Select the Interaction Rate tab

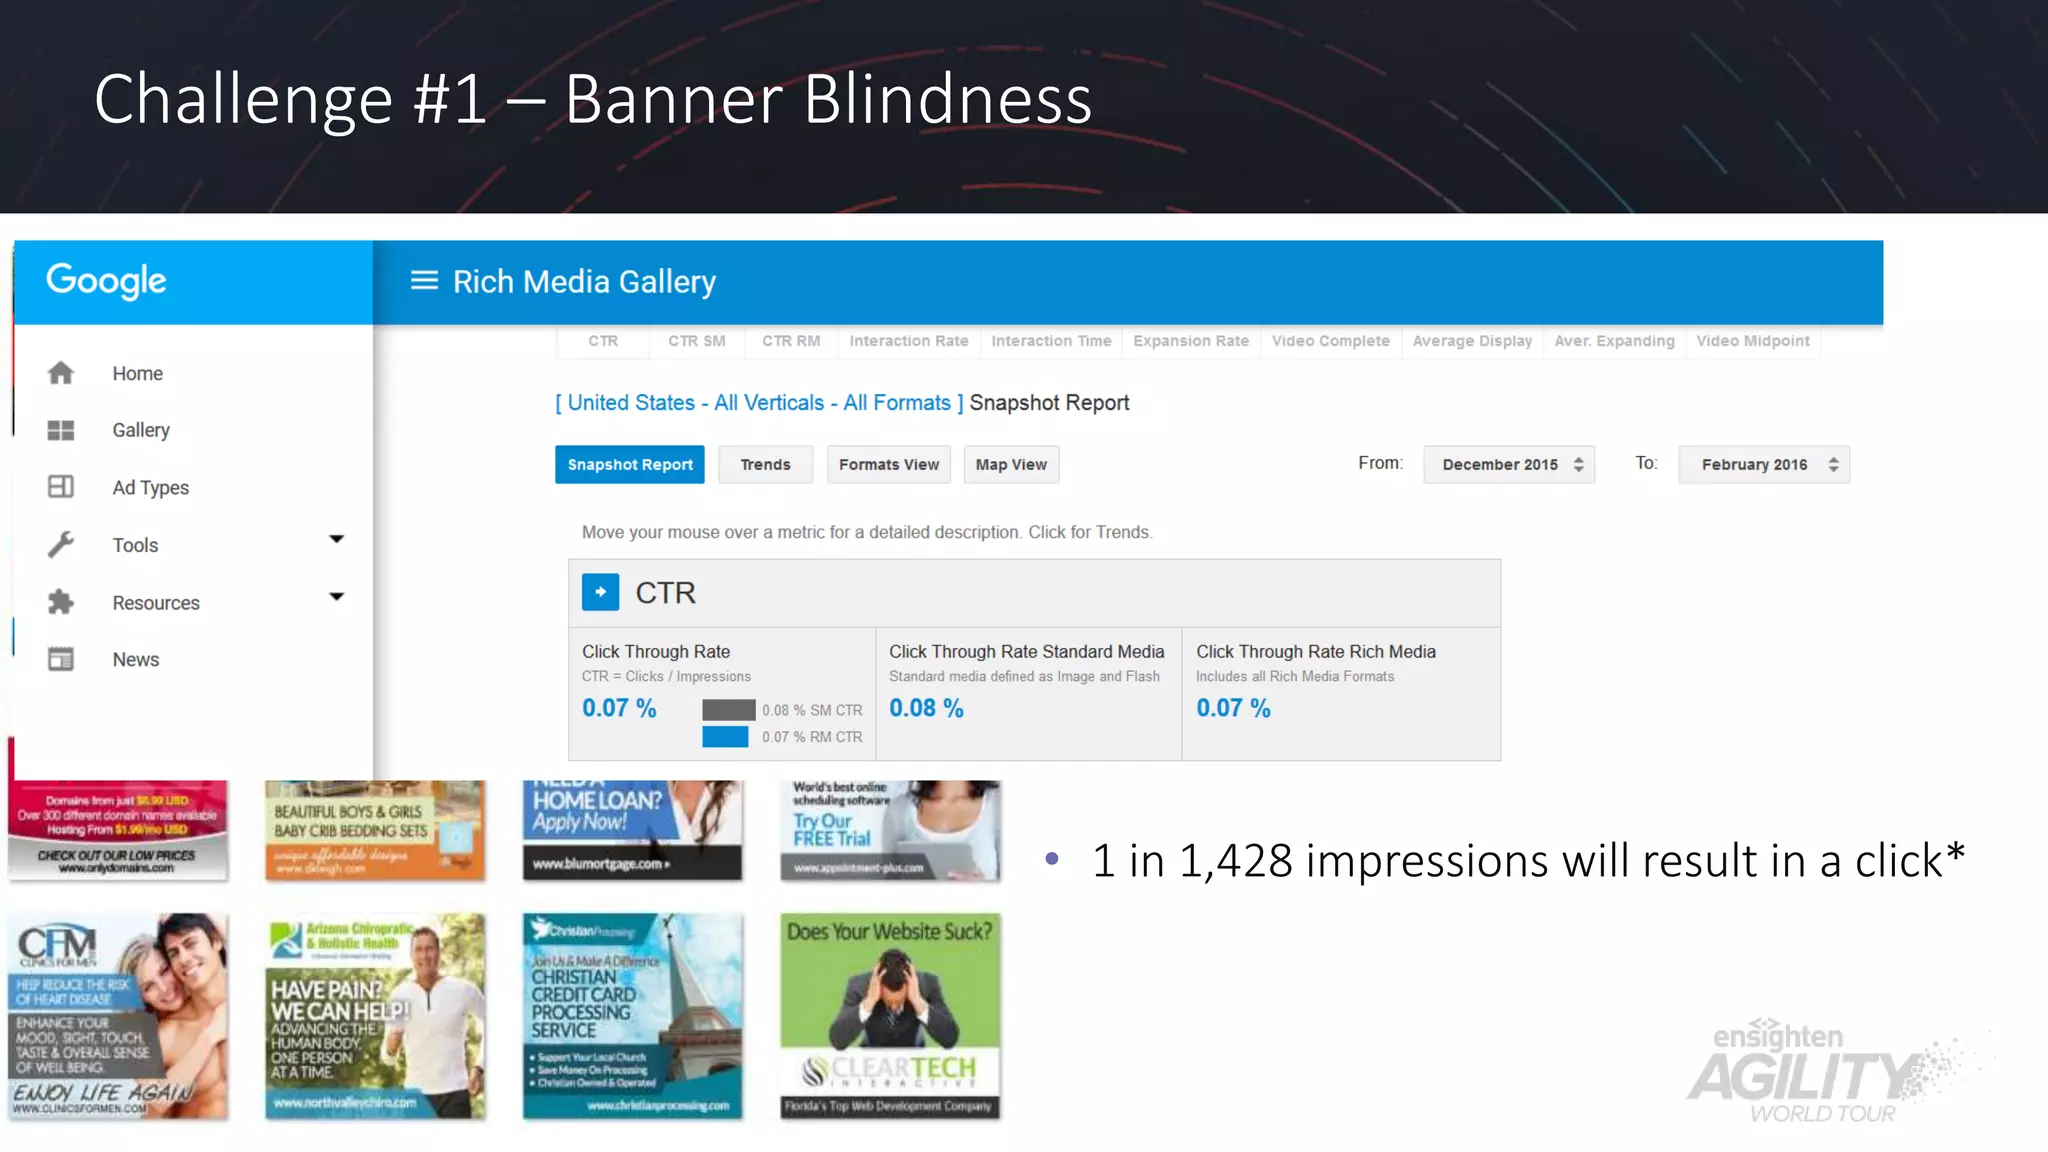point(909,341)
